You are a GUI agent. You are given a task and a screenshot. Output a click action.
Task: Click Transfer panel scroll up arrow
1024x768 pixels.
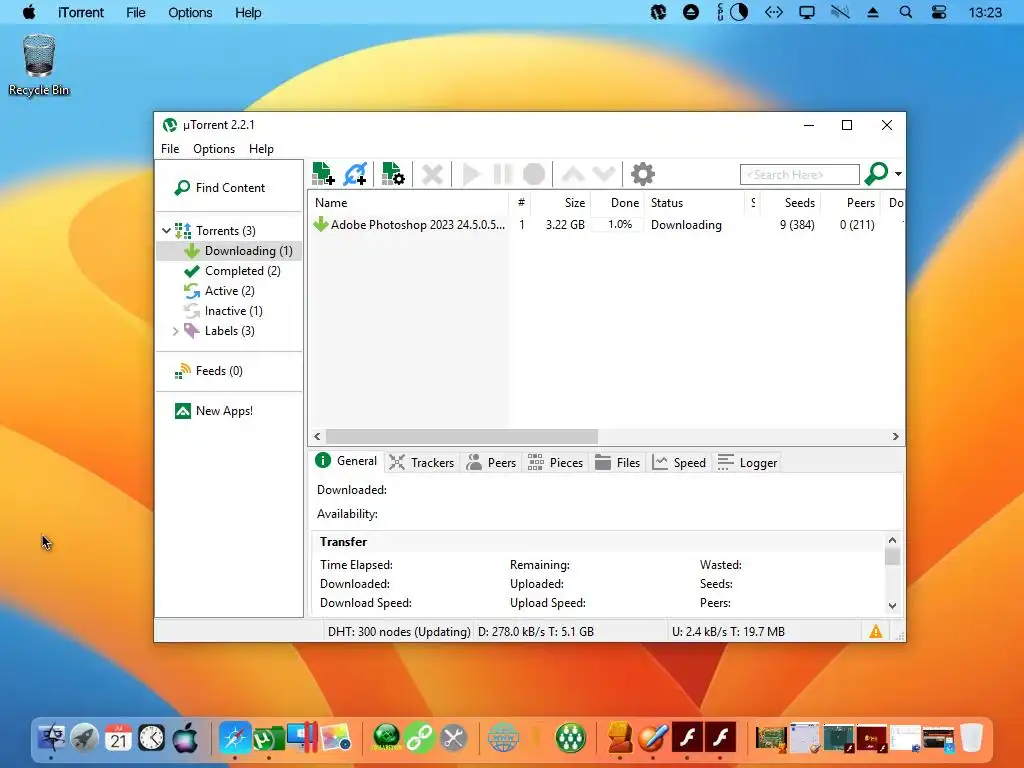892,540
